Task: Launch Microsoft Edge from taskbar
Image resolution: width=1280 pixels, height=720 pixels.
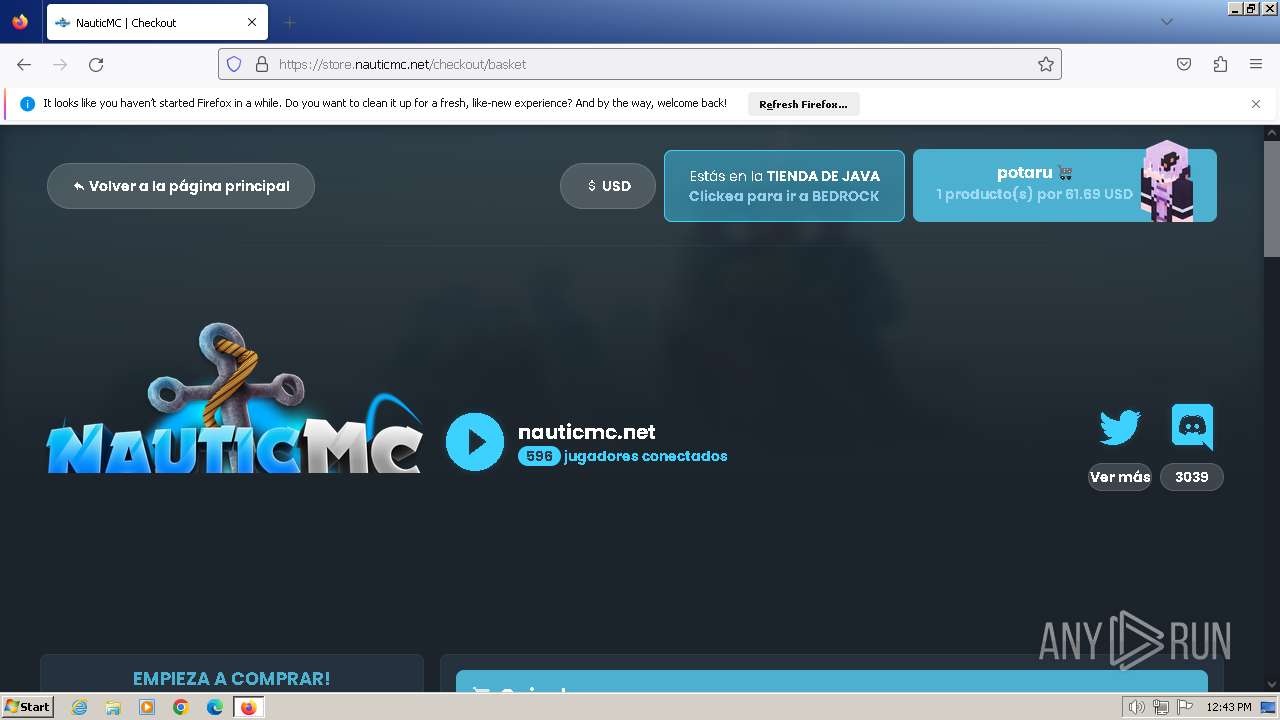Action: (x=215, y=707)
